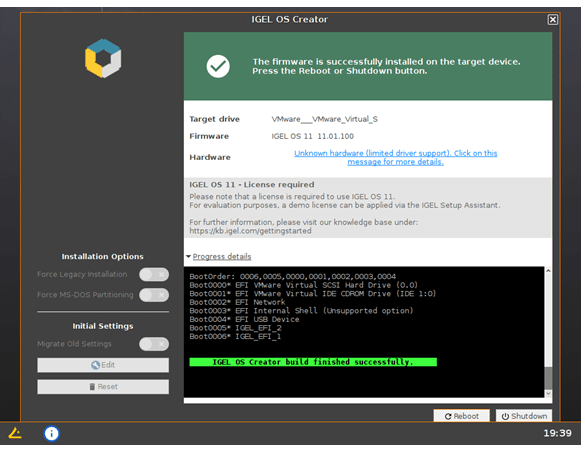Click the License required heading
Viewport: 585px width, 453px height.
(x=252, y=185)
